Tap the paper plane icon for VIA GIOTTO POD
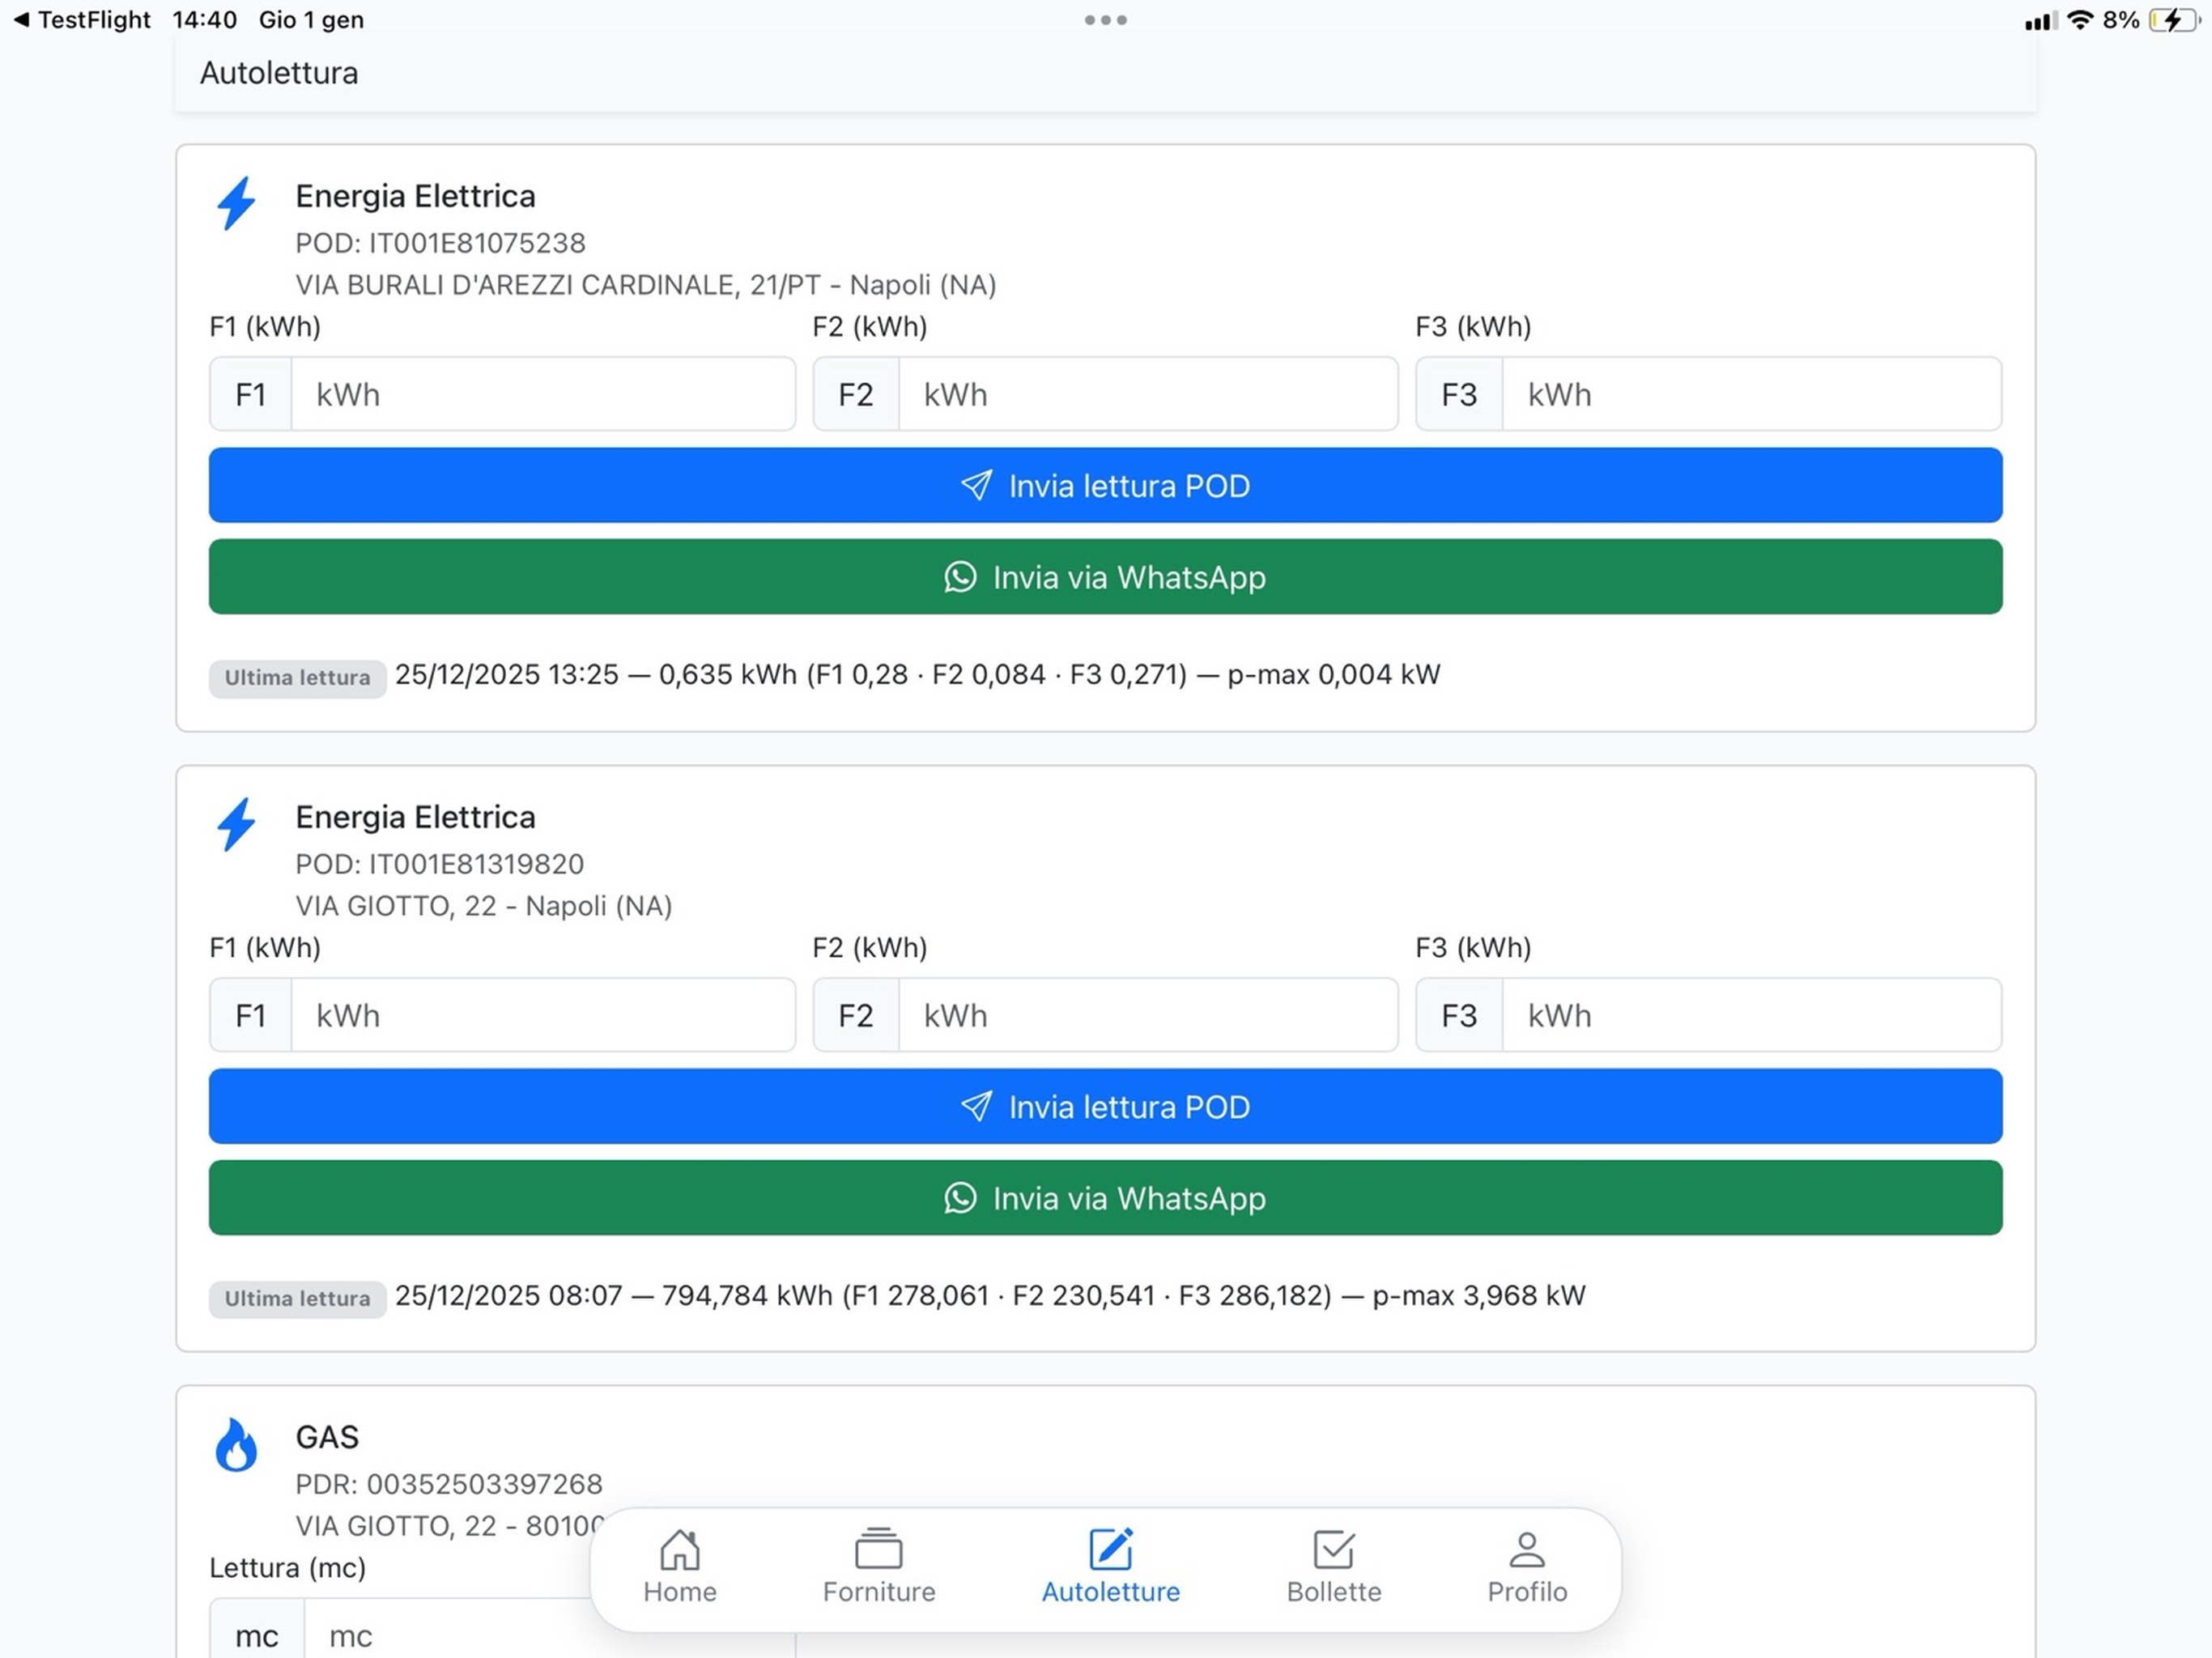Viewport: 2212px width, 1658px height. [x=977, y=1107]
